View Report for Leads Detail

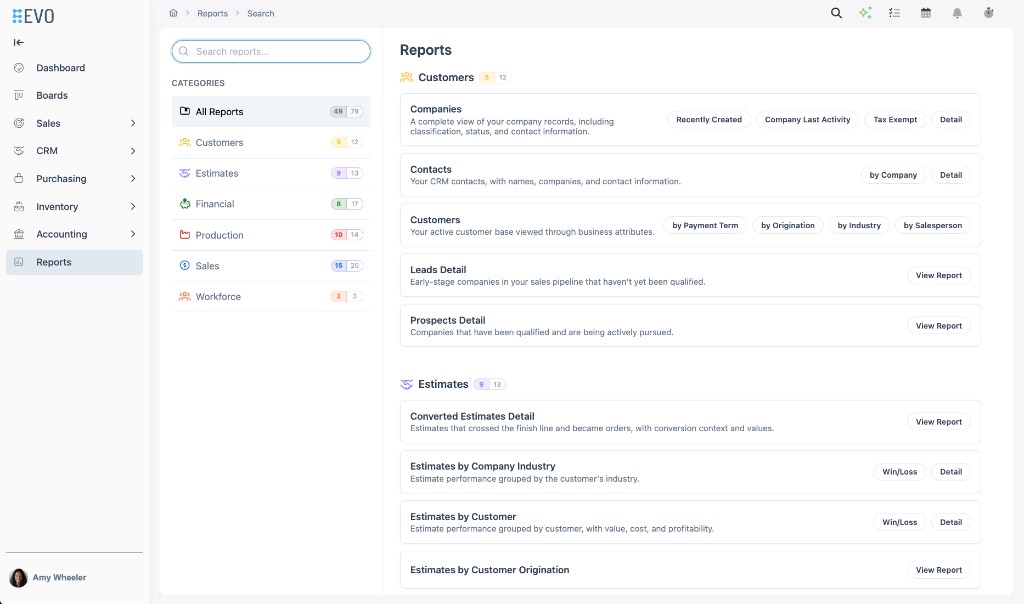(x=938, y=276)
